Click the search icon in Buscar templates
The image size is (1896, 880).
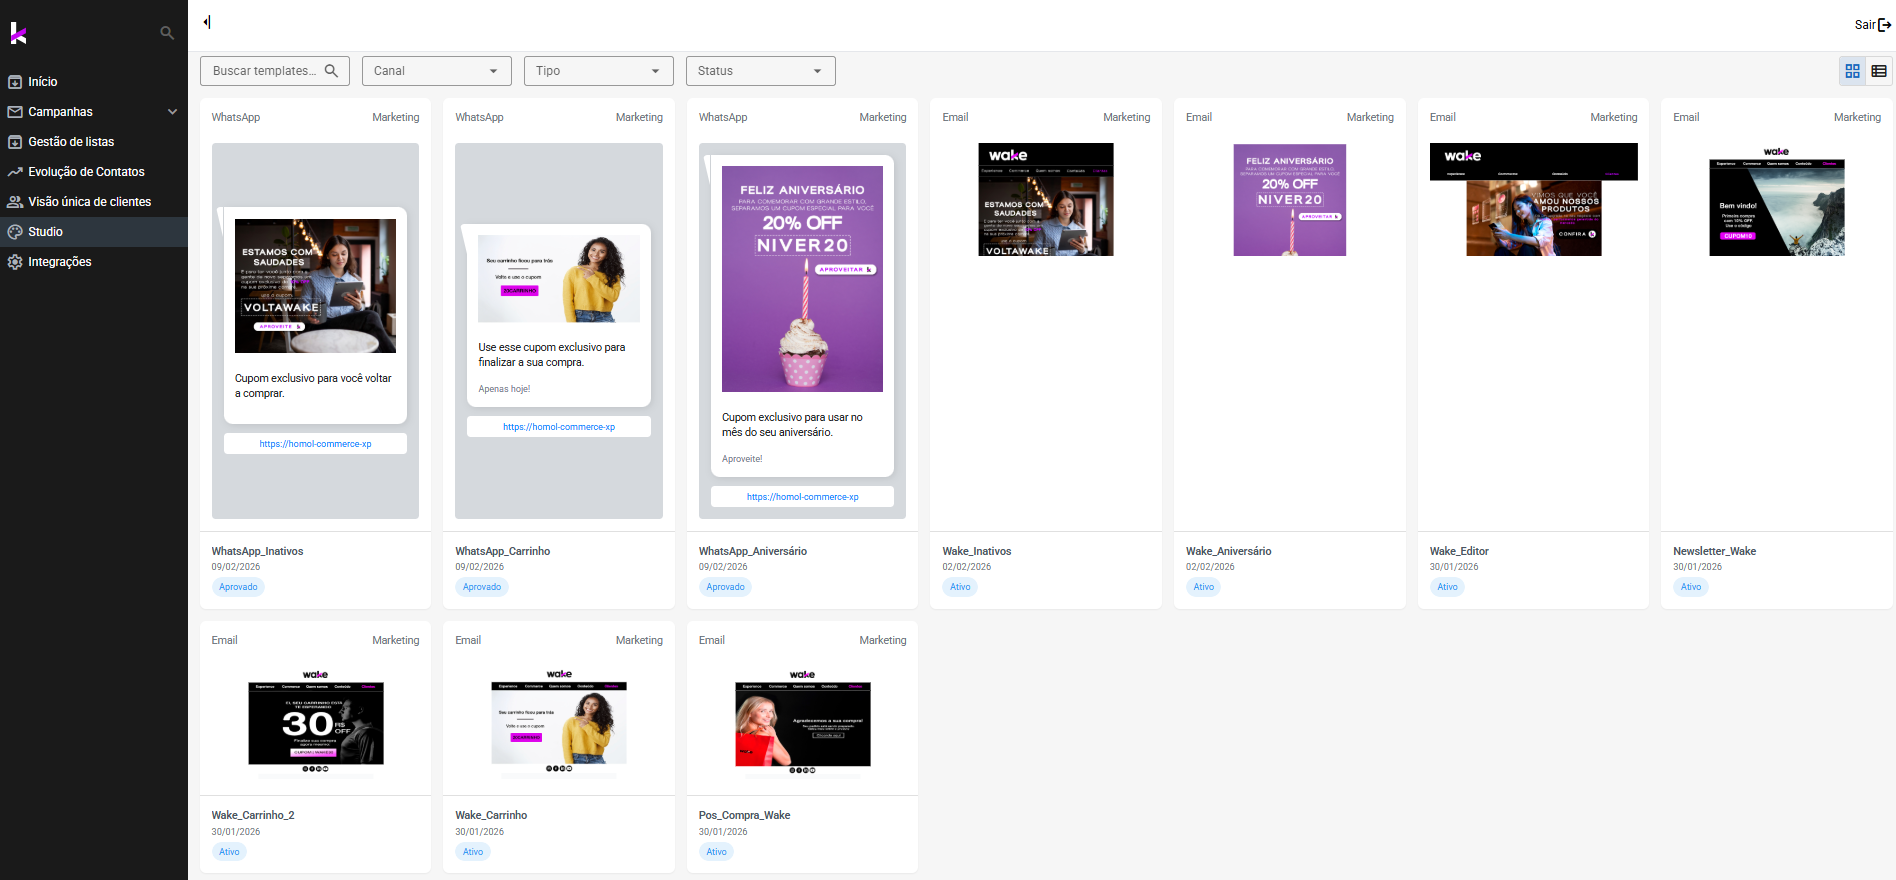coord(332,71)
